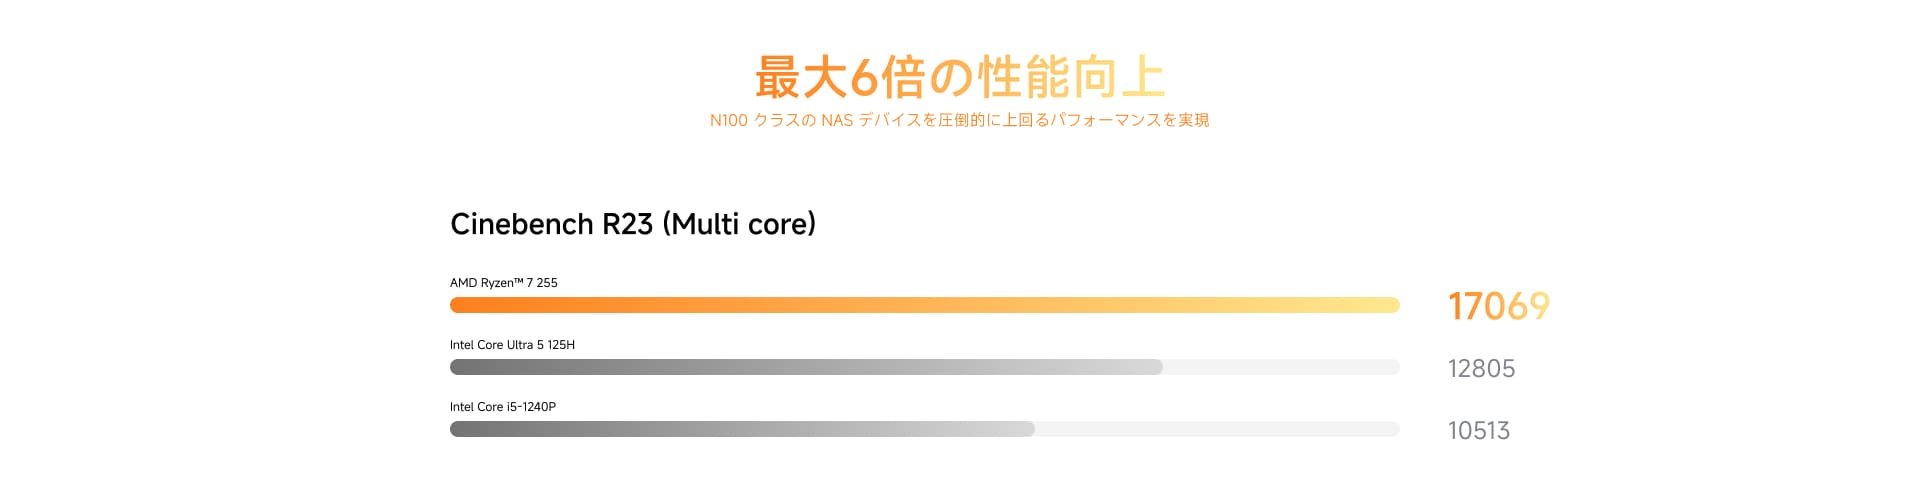Click the orange subtitle below the headline
1920x485 pixels.
click(x=959, y=120)
